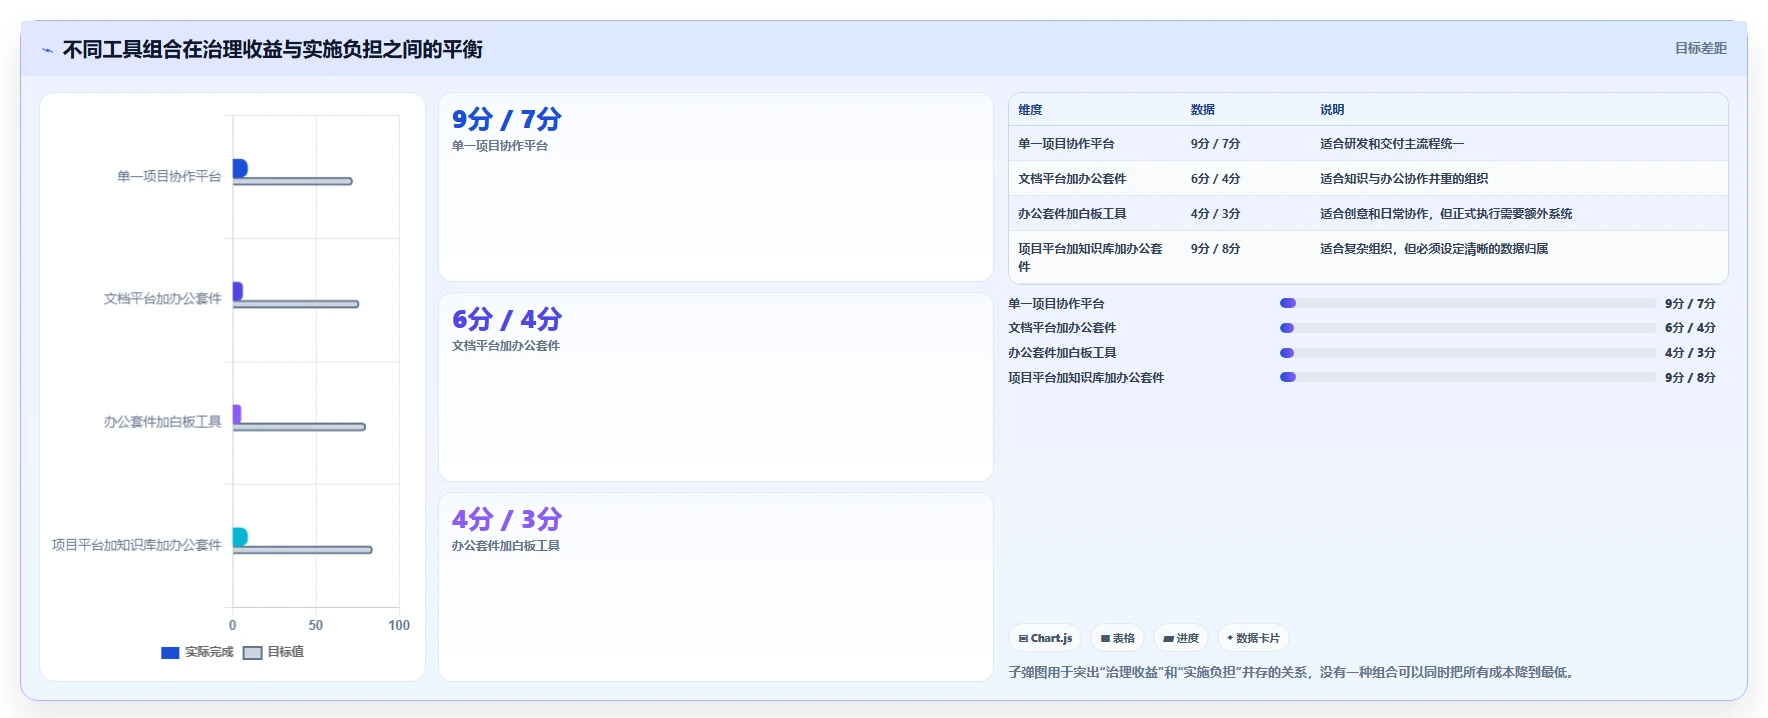Click the progress bar for 办公套件加白板工具
1768x718 pixels.
coord(1468,353)
